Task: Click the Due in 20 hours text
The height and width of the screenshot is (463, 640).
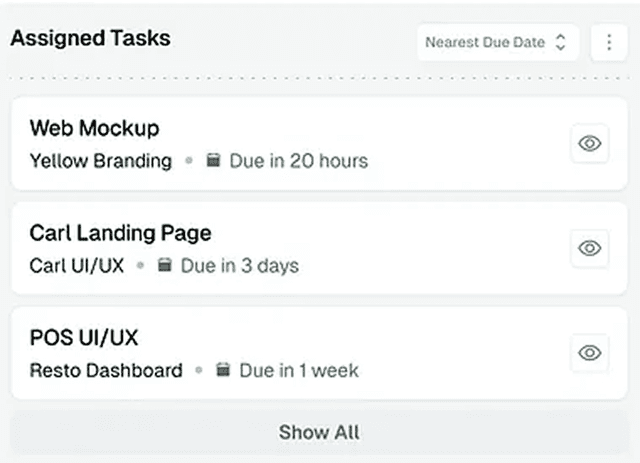Action: pos(298,160)
